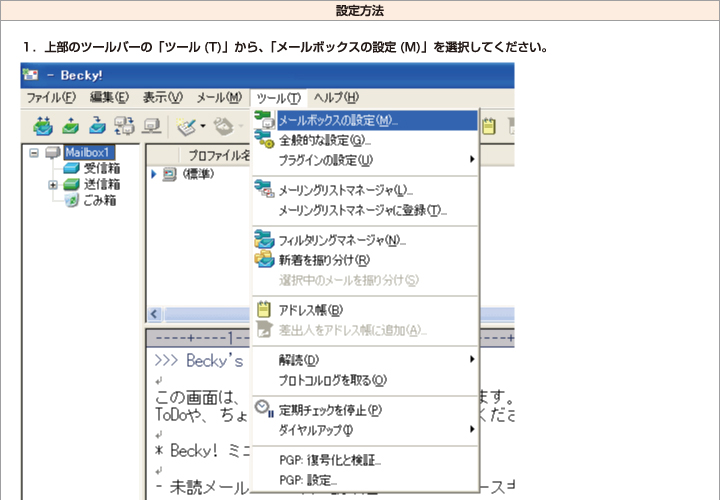
Task: Click horizontal scrollbar left arrow
Action: click(x=154, y=314)
